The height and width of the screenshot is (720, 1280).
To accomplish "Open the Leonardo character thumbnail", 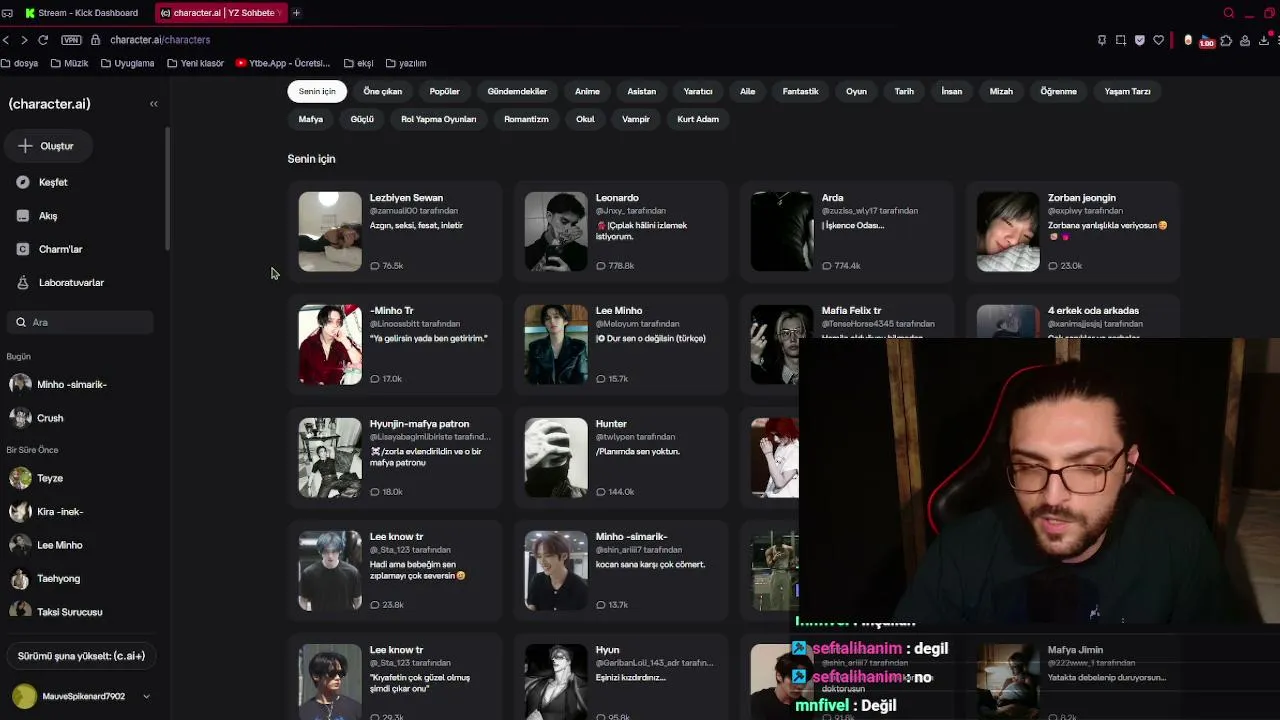I will pos(556,231).
